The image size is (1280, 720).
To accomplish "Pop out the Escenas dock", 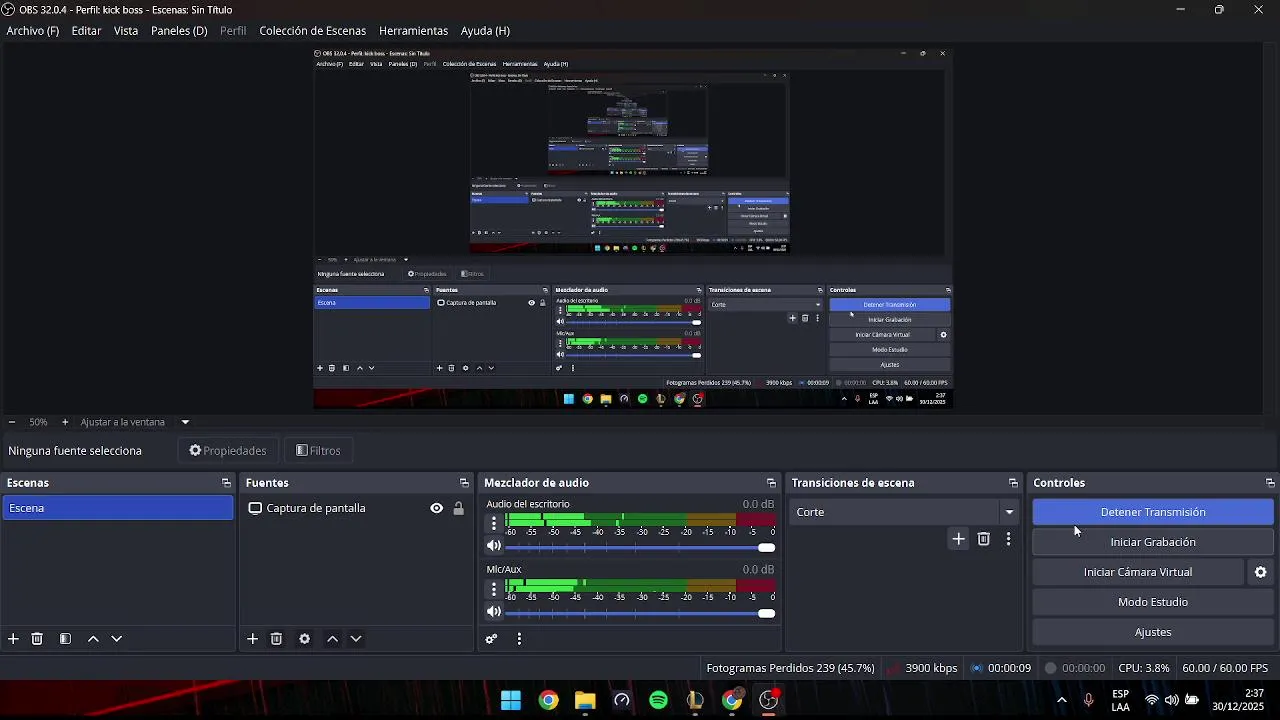I will click(x=226, y=483).
